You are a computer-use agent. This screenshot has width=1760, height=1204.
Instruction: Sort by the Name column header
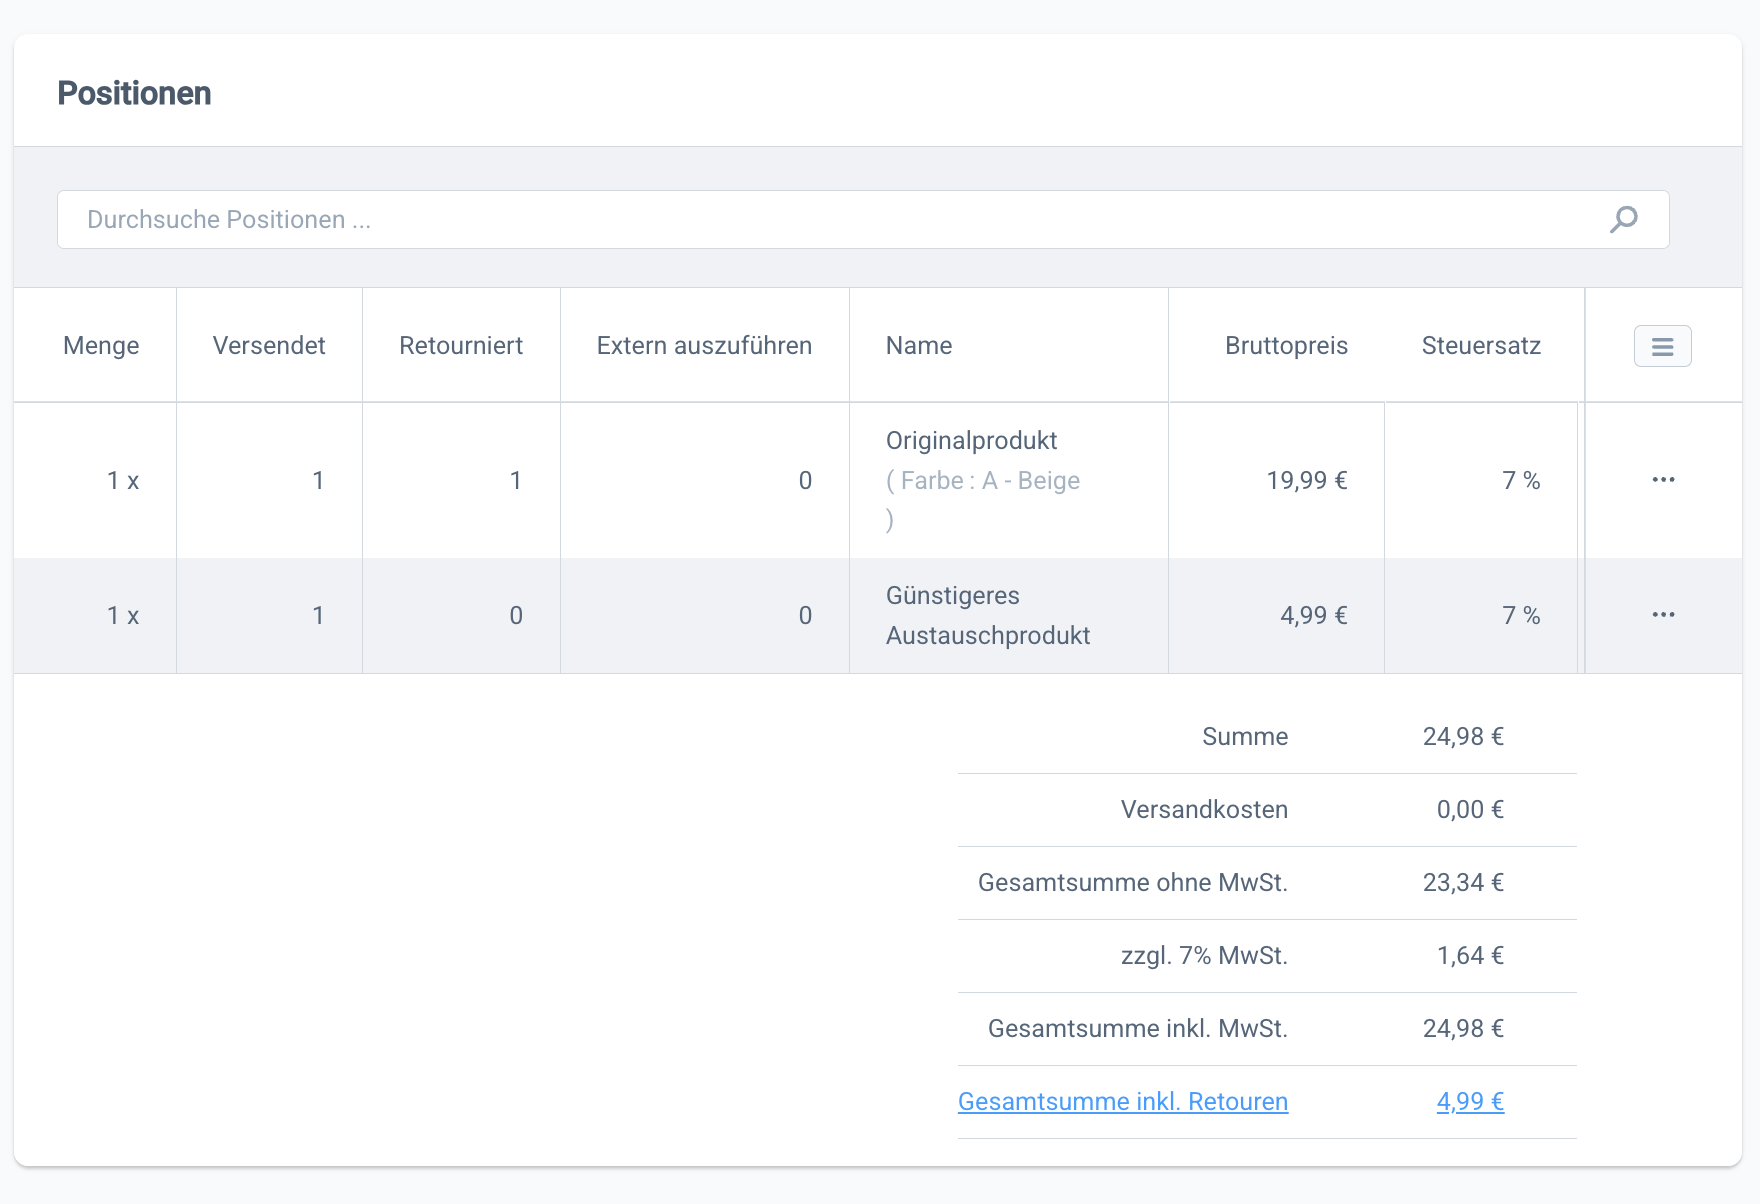(x=919, y=346)
